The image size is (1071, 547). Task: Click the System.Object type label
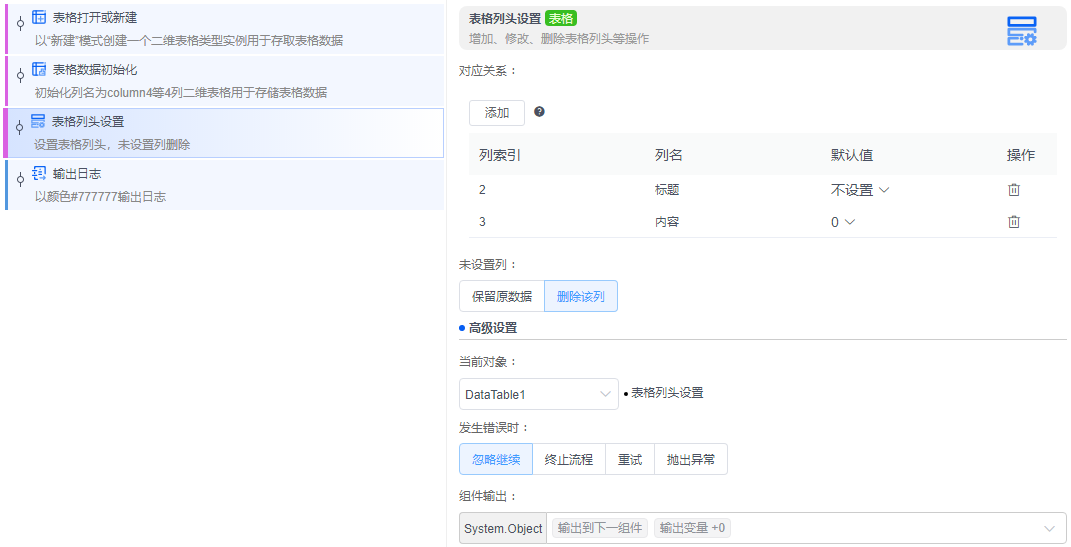point(503,529)
